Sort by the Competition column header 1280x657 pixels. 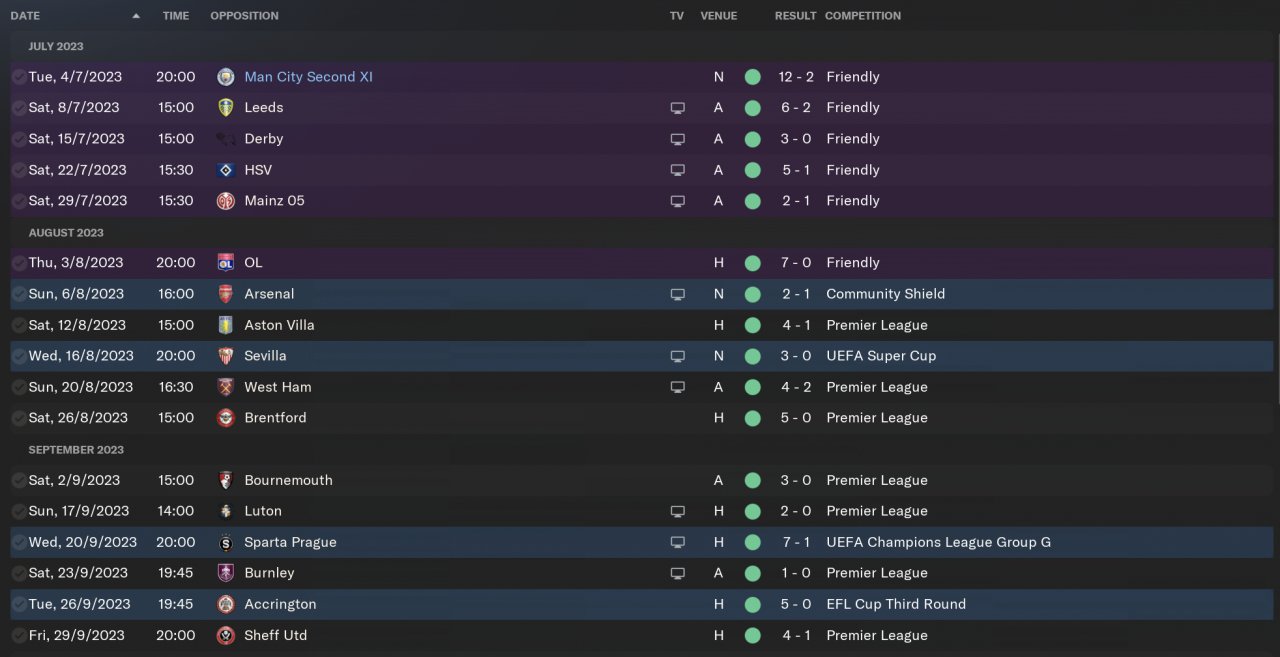pyautogui.click(x=862, y=16)
